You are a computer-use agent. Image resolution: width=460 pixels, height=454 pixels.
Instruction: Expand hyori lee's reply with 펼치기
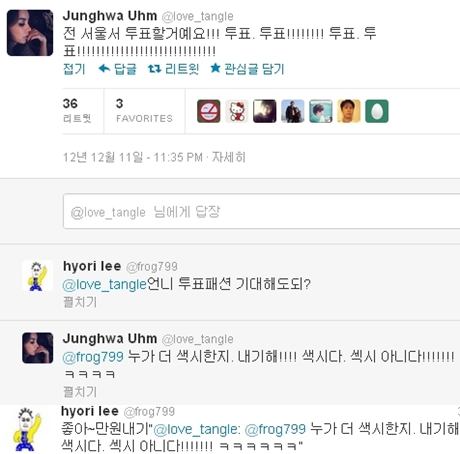click(80, 302)
